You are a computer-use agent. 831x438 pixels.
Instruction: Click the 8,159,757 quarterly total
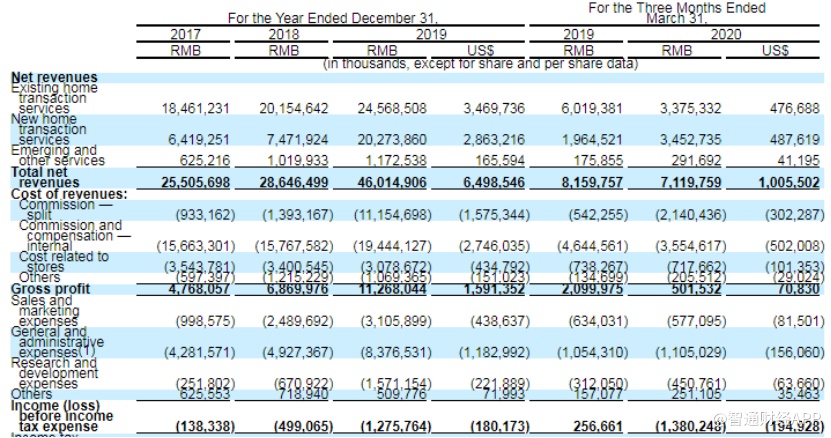pyautogui.click(x=592, y=183)
